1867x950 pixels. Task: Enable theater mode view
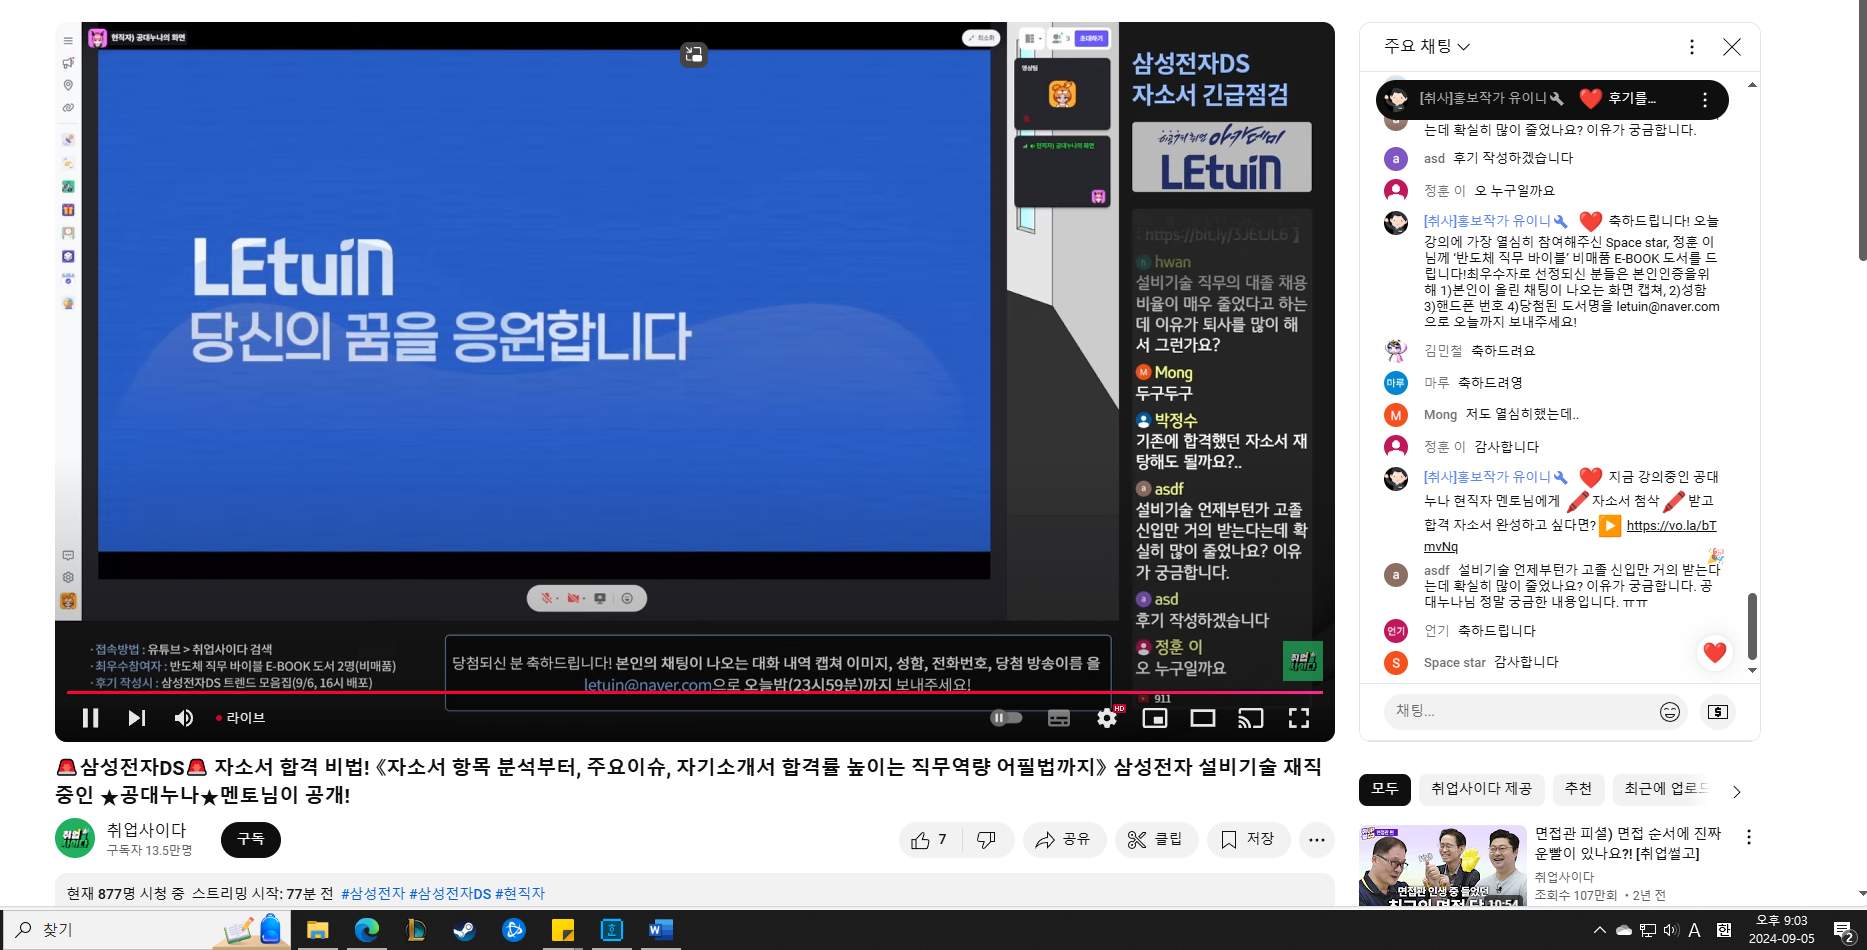pos(1203,718)
